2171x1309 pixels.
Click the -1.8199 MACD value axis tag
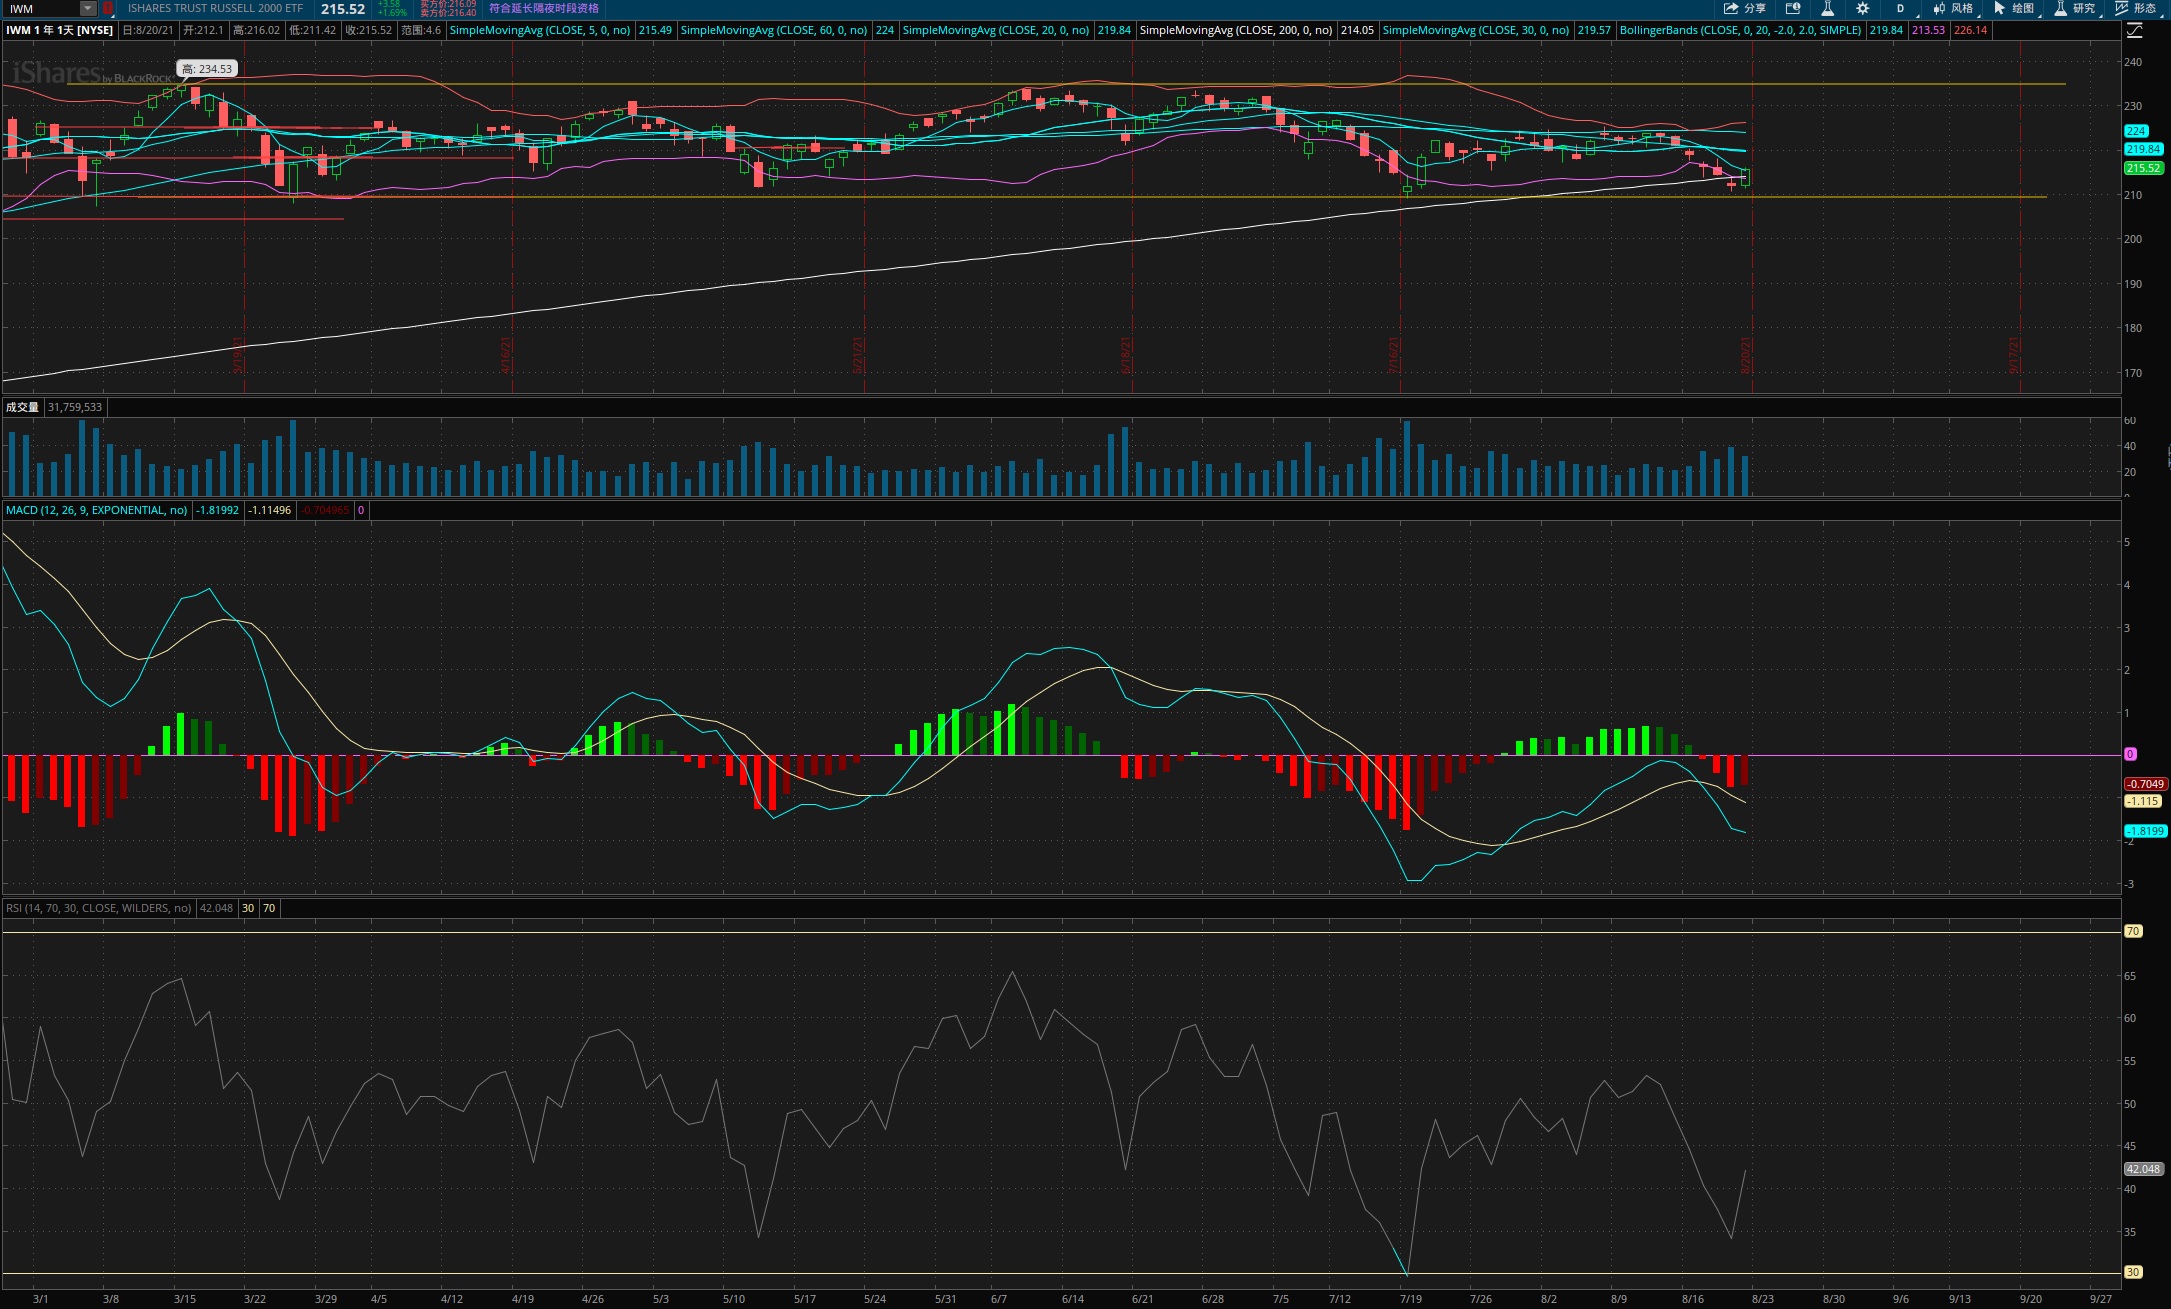click(2145, 831)
